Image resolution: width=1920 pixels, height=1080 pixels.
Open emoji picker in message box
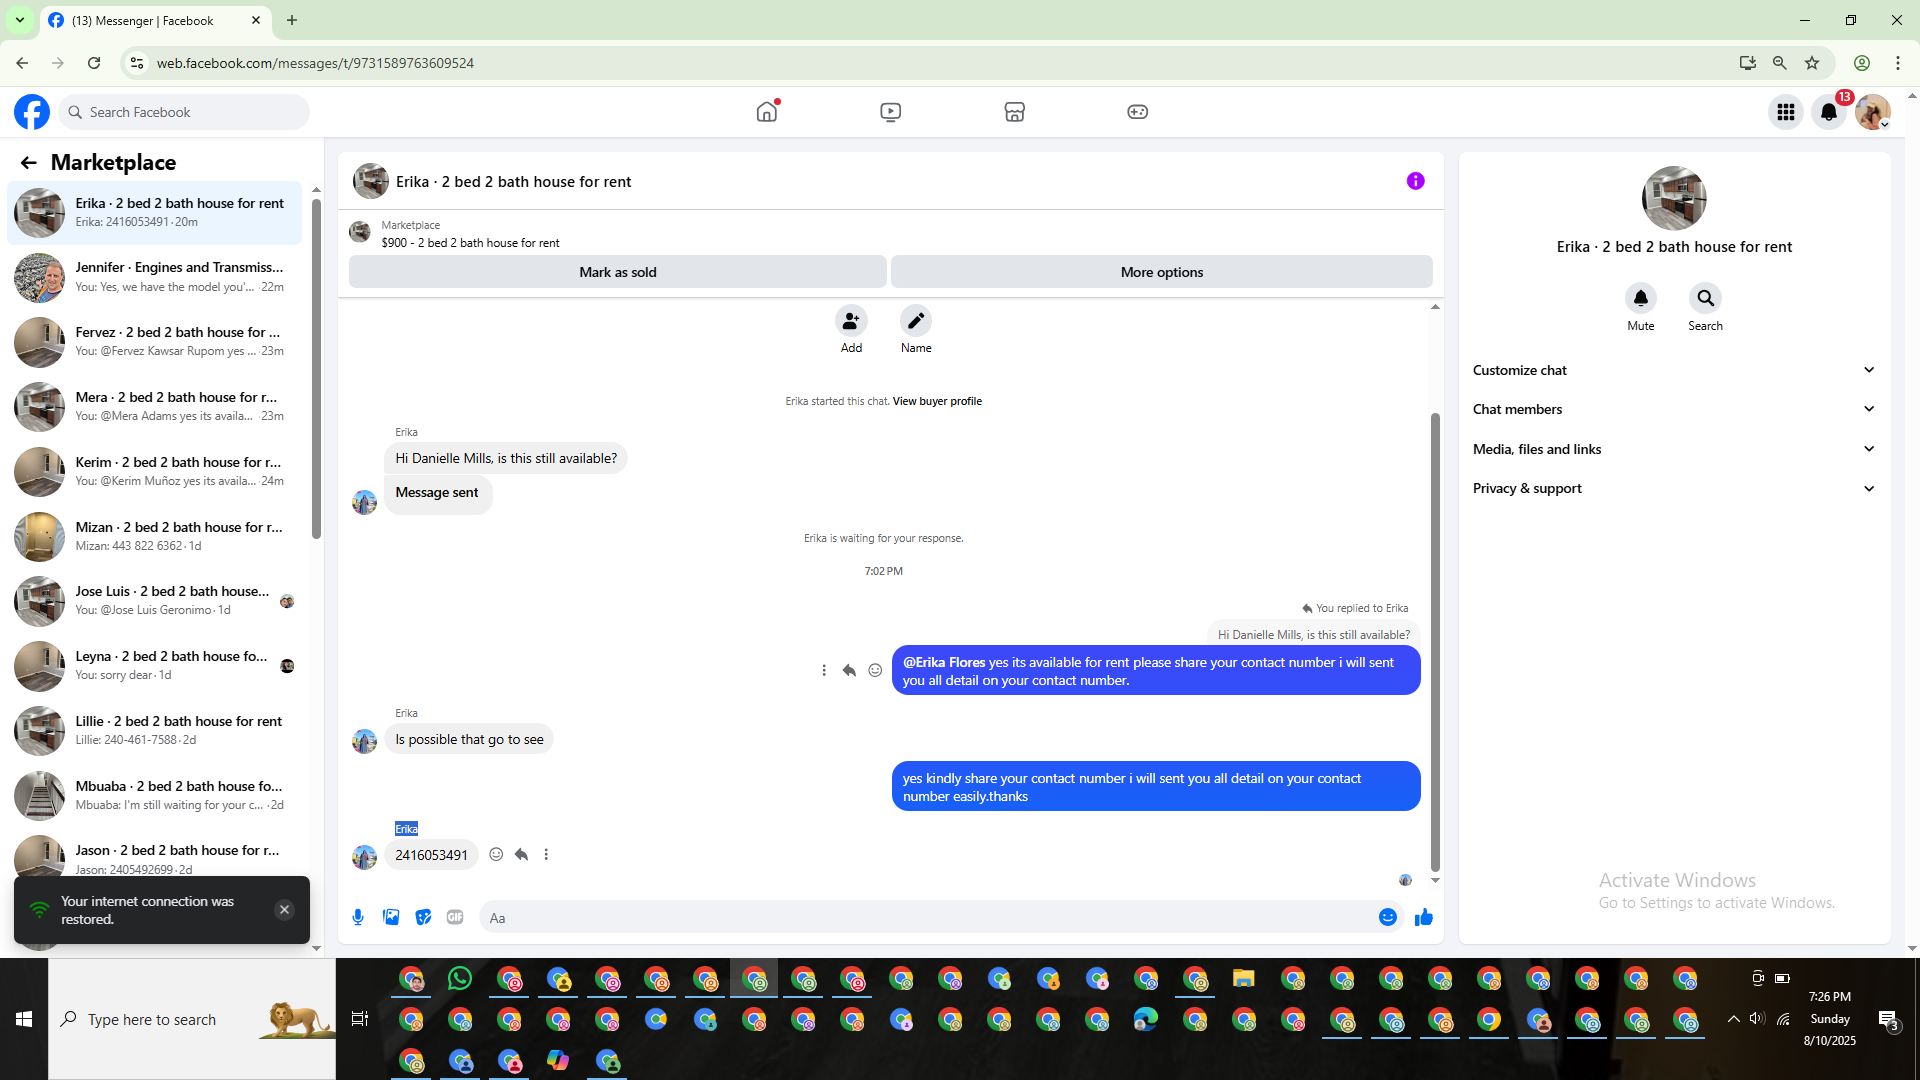tap(1387, 917)
